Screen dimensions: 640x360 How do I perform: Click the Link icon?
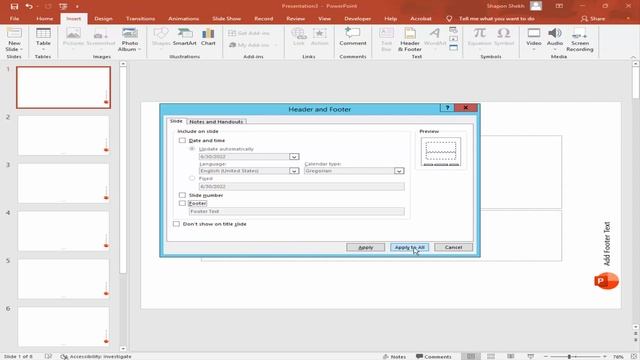(x=299, y=37)
